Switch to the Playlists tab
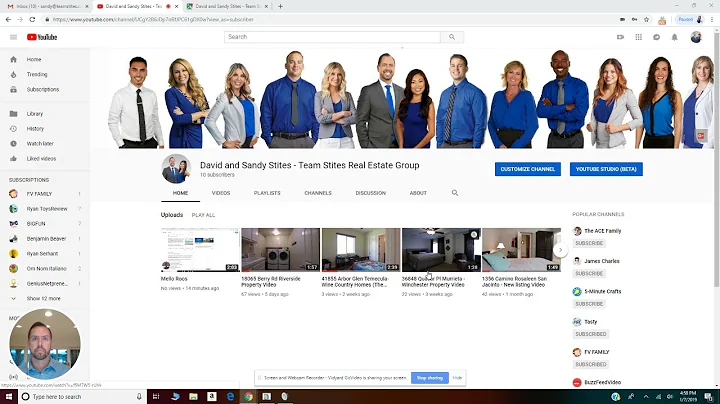 click(267, 193)
